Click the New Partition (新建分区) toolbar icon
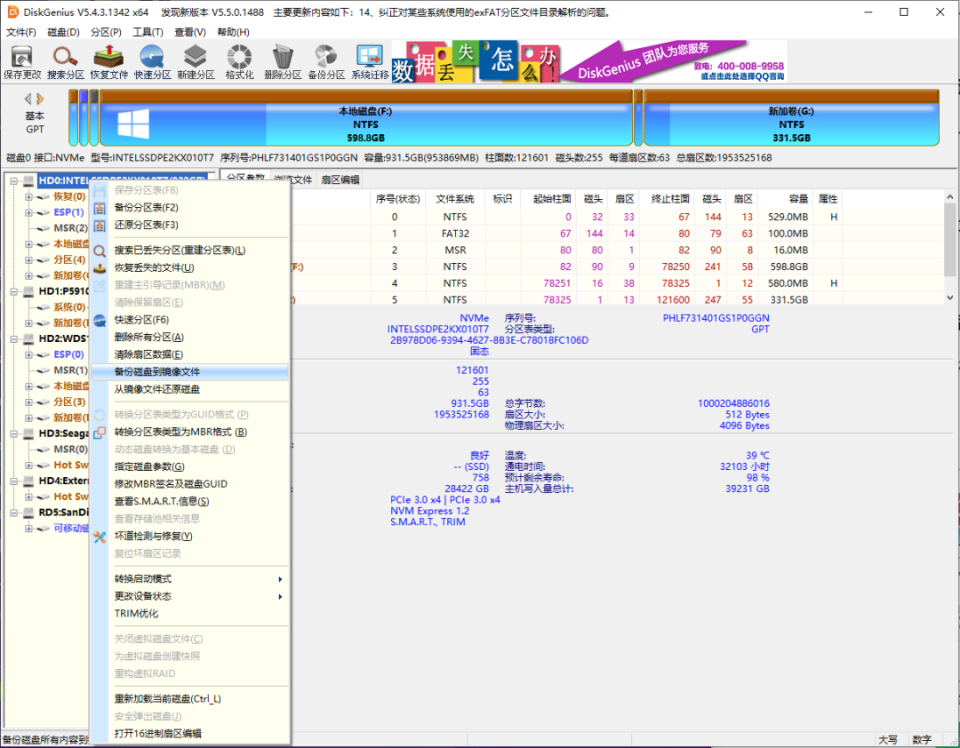Viewport: 960px width, 748px height. tap(195, 62)
